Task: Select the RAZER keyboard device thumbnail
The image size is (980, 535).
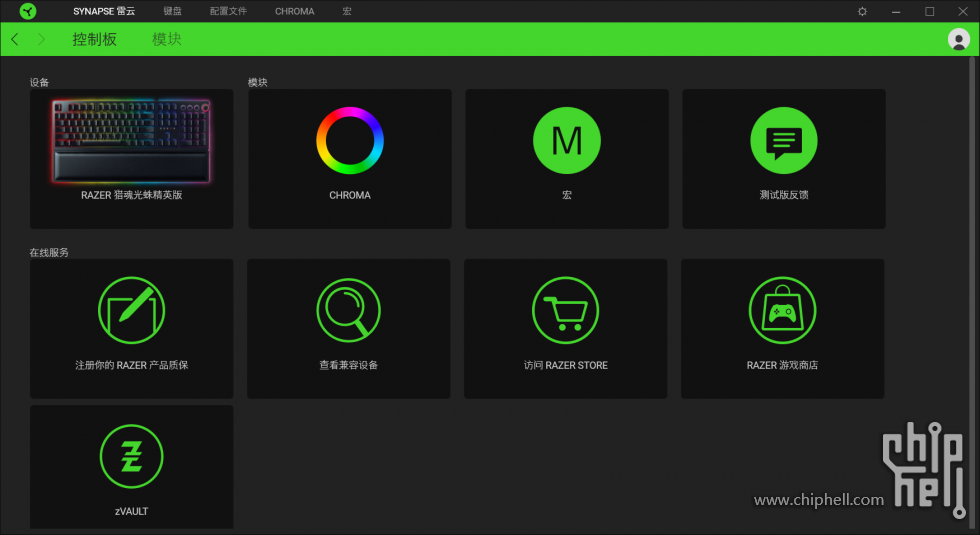Action: (131, 141)
